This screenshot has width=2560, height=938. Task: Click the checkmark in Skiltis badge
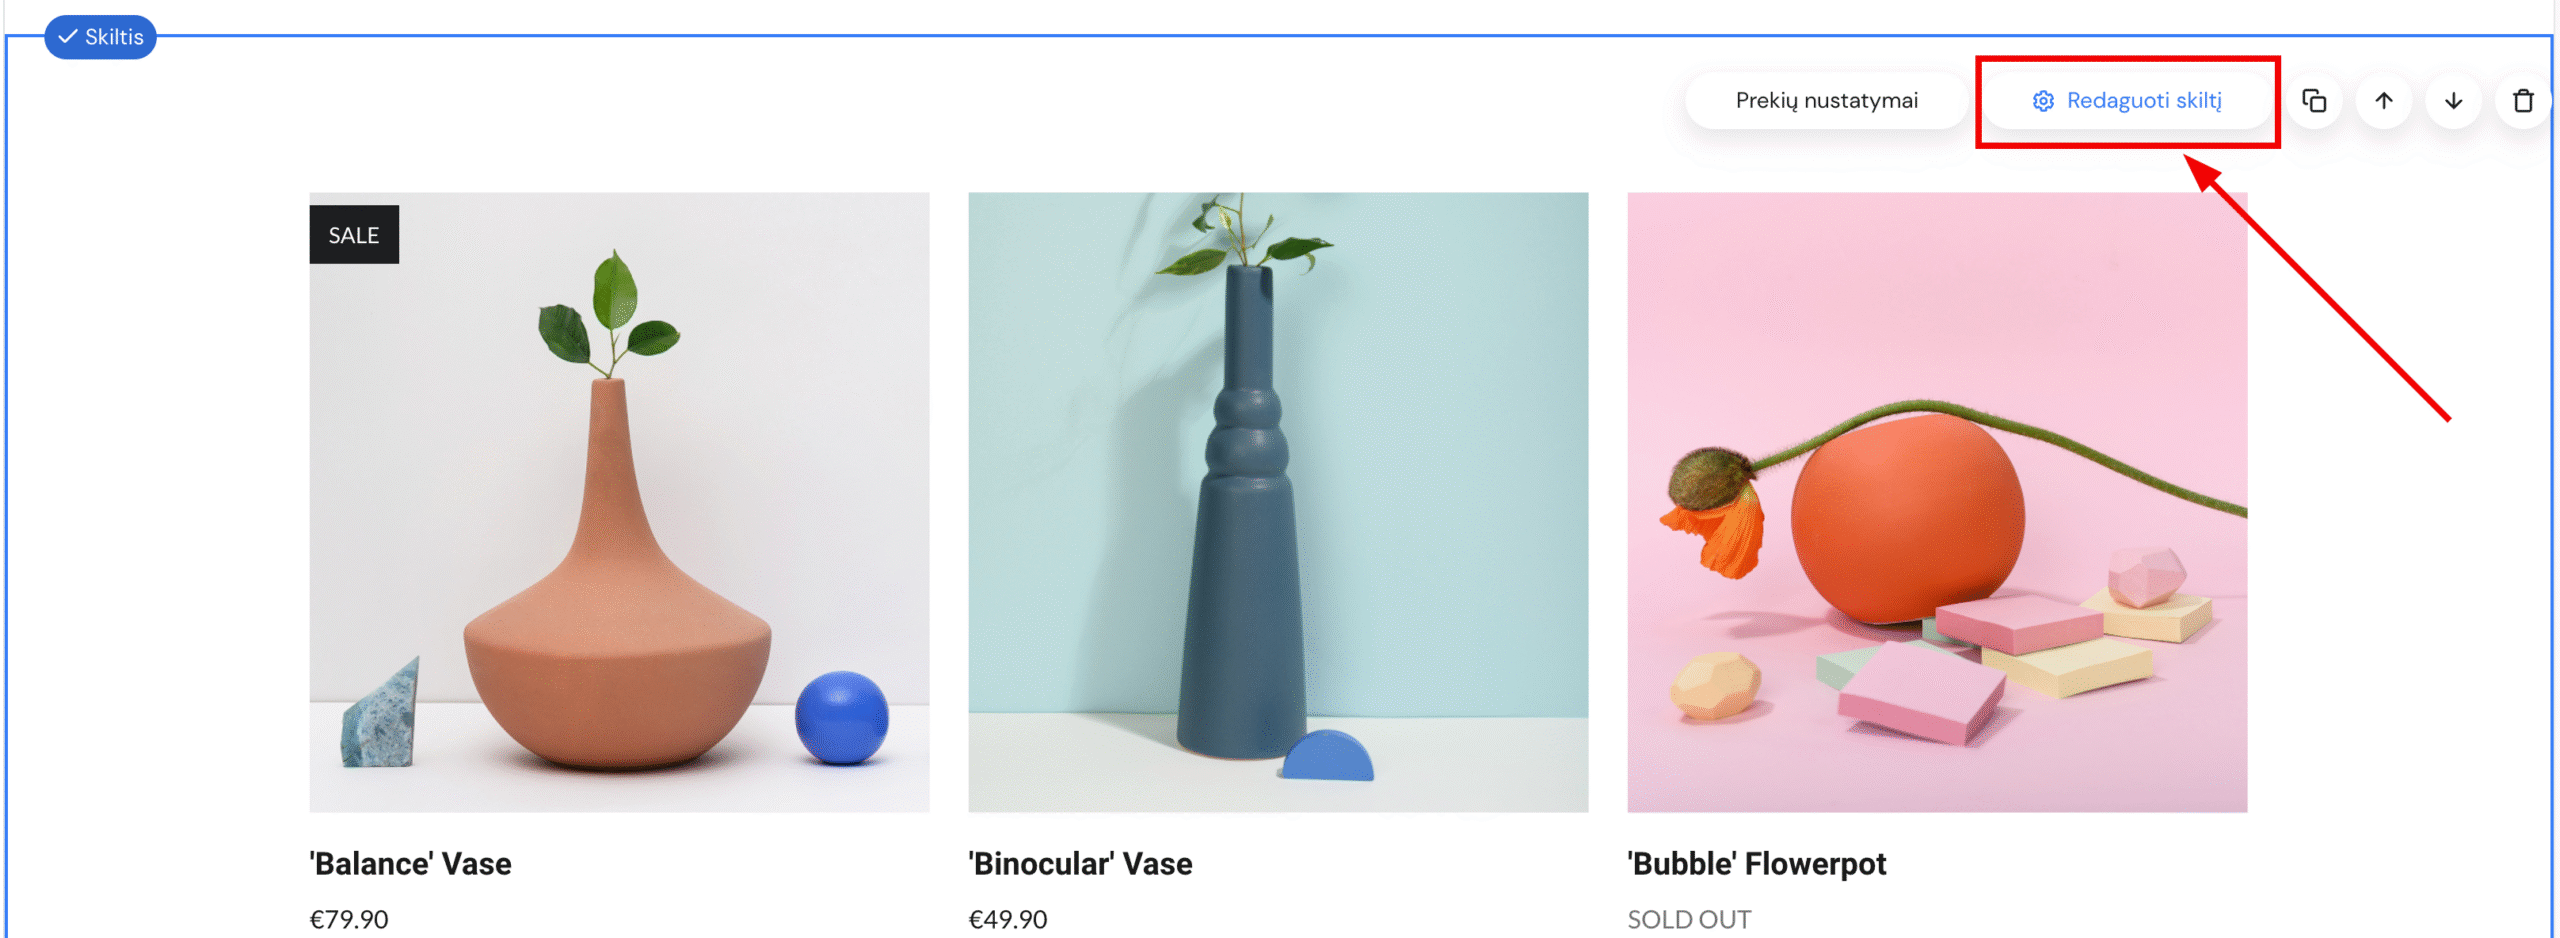(68, 37)
